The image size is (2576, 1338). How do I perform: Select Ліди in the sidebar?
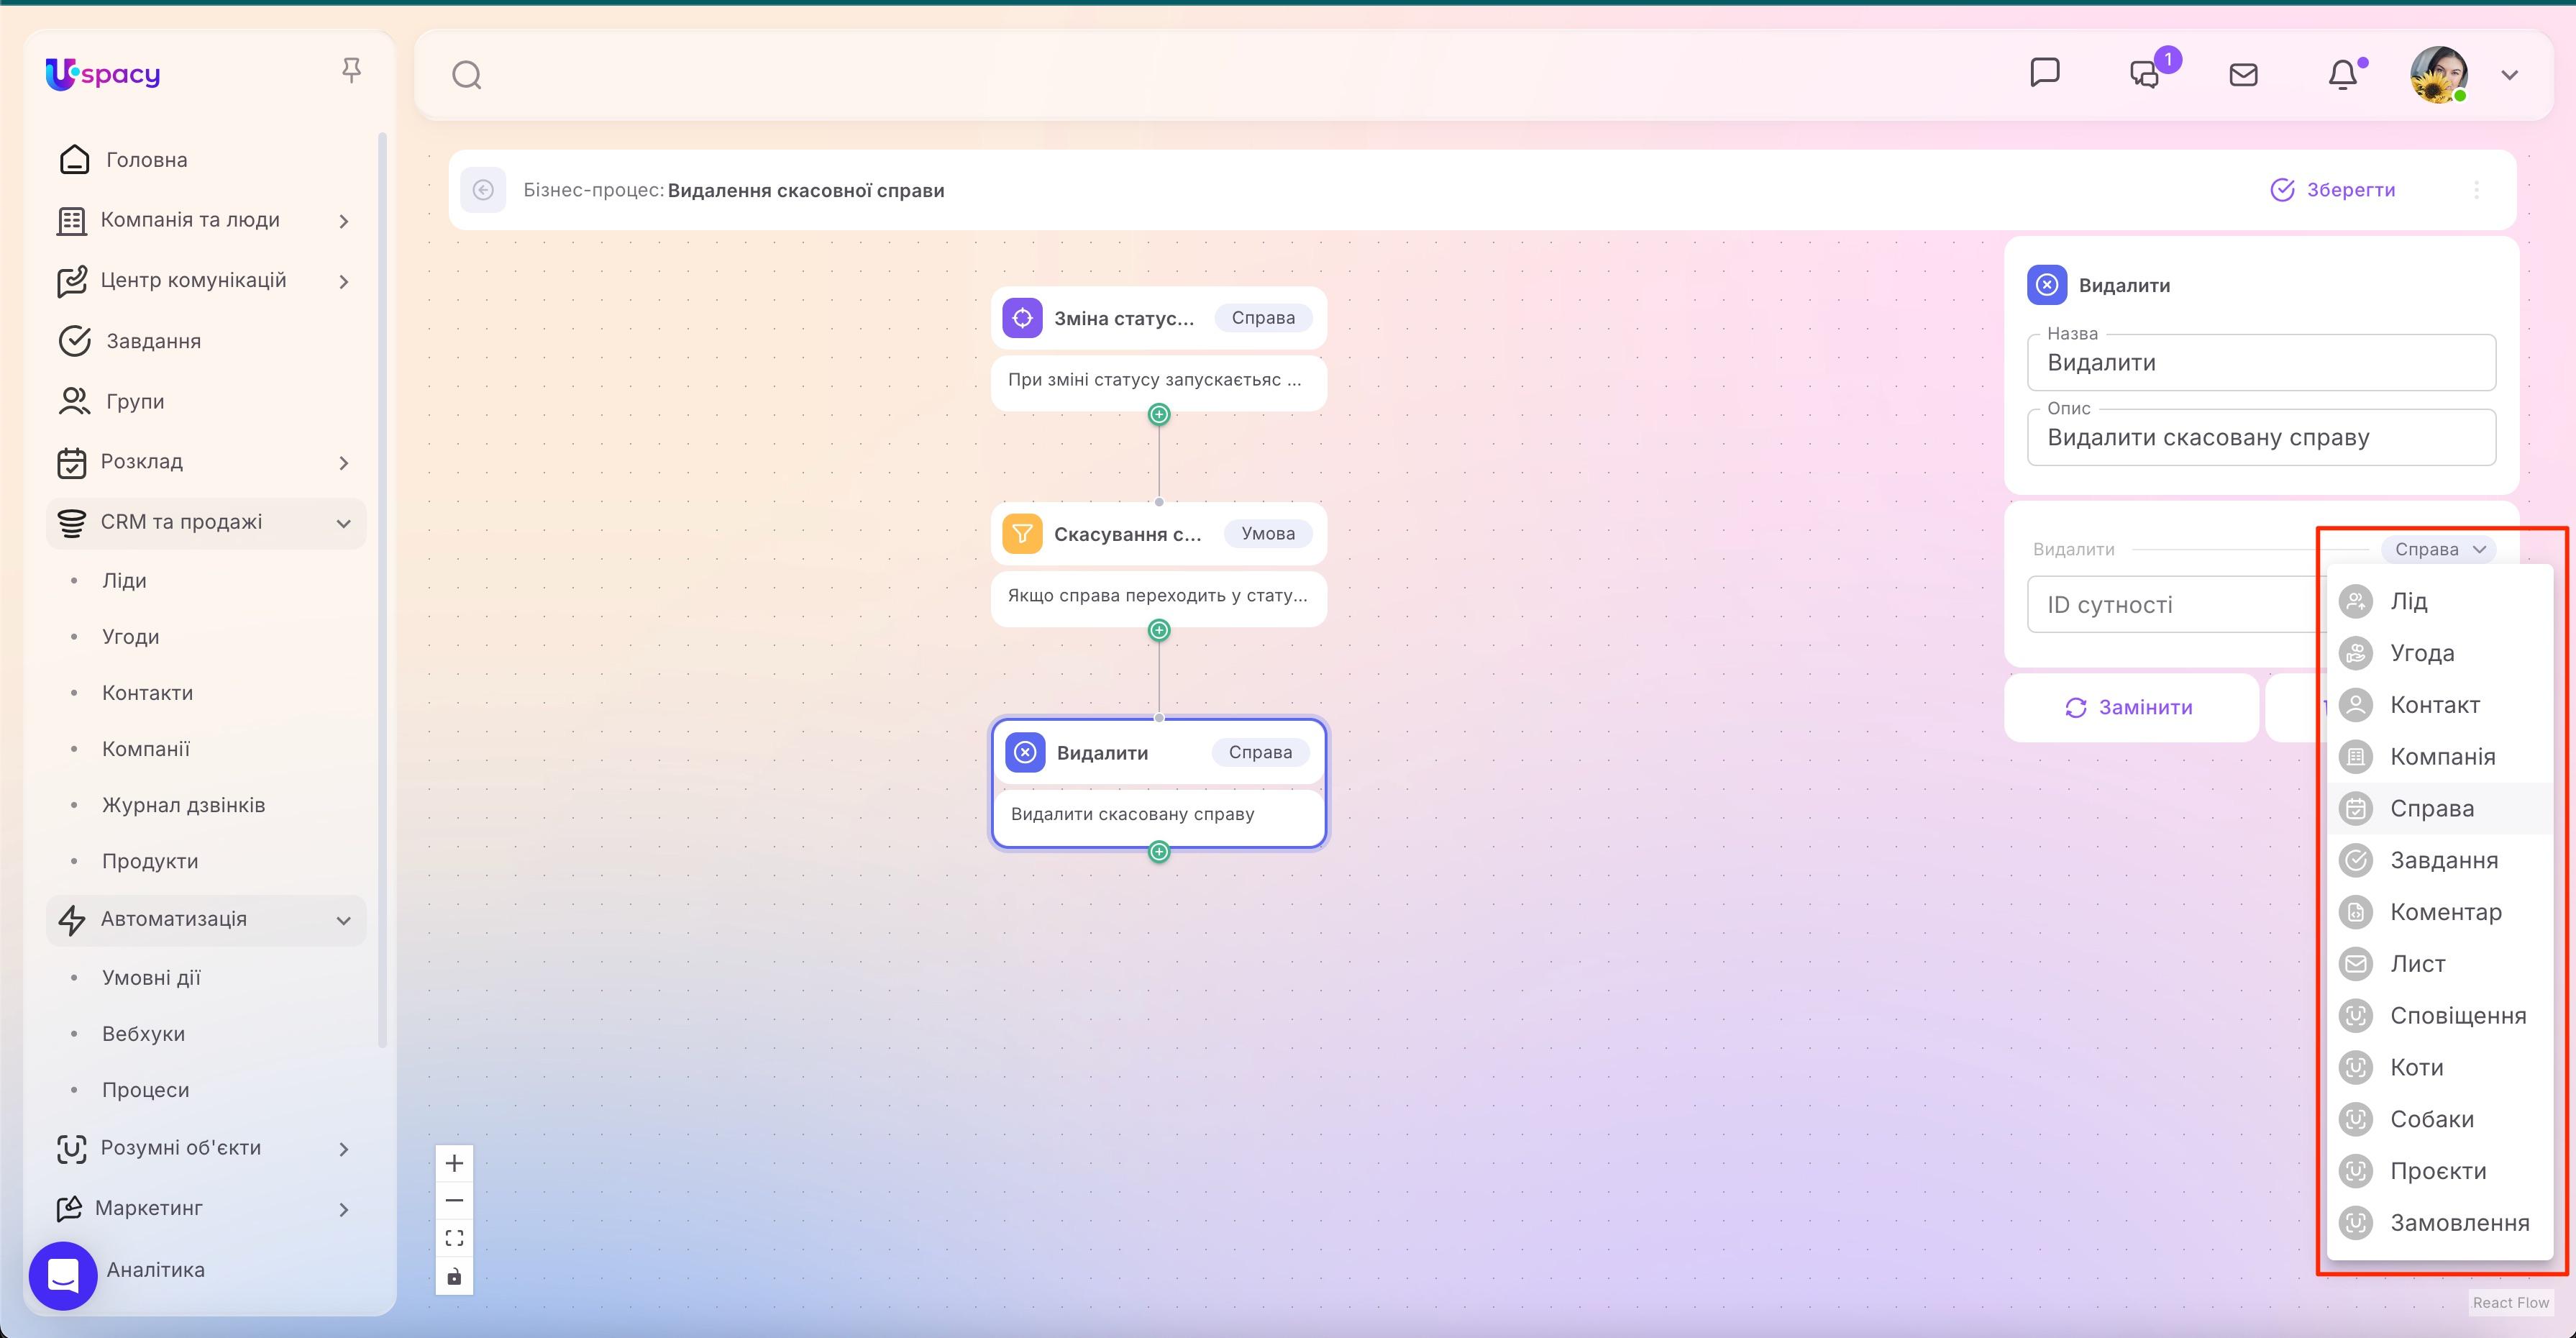(x=125, y=580)
